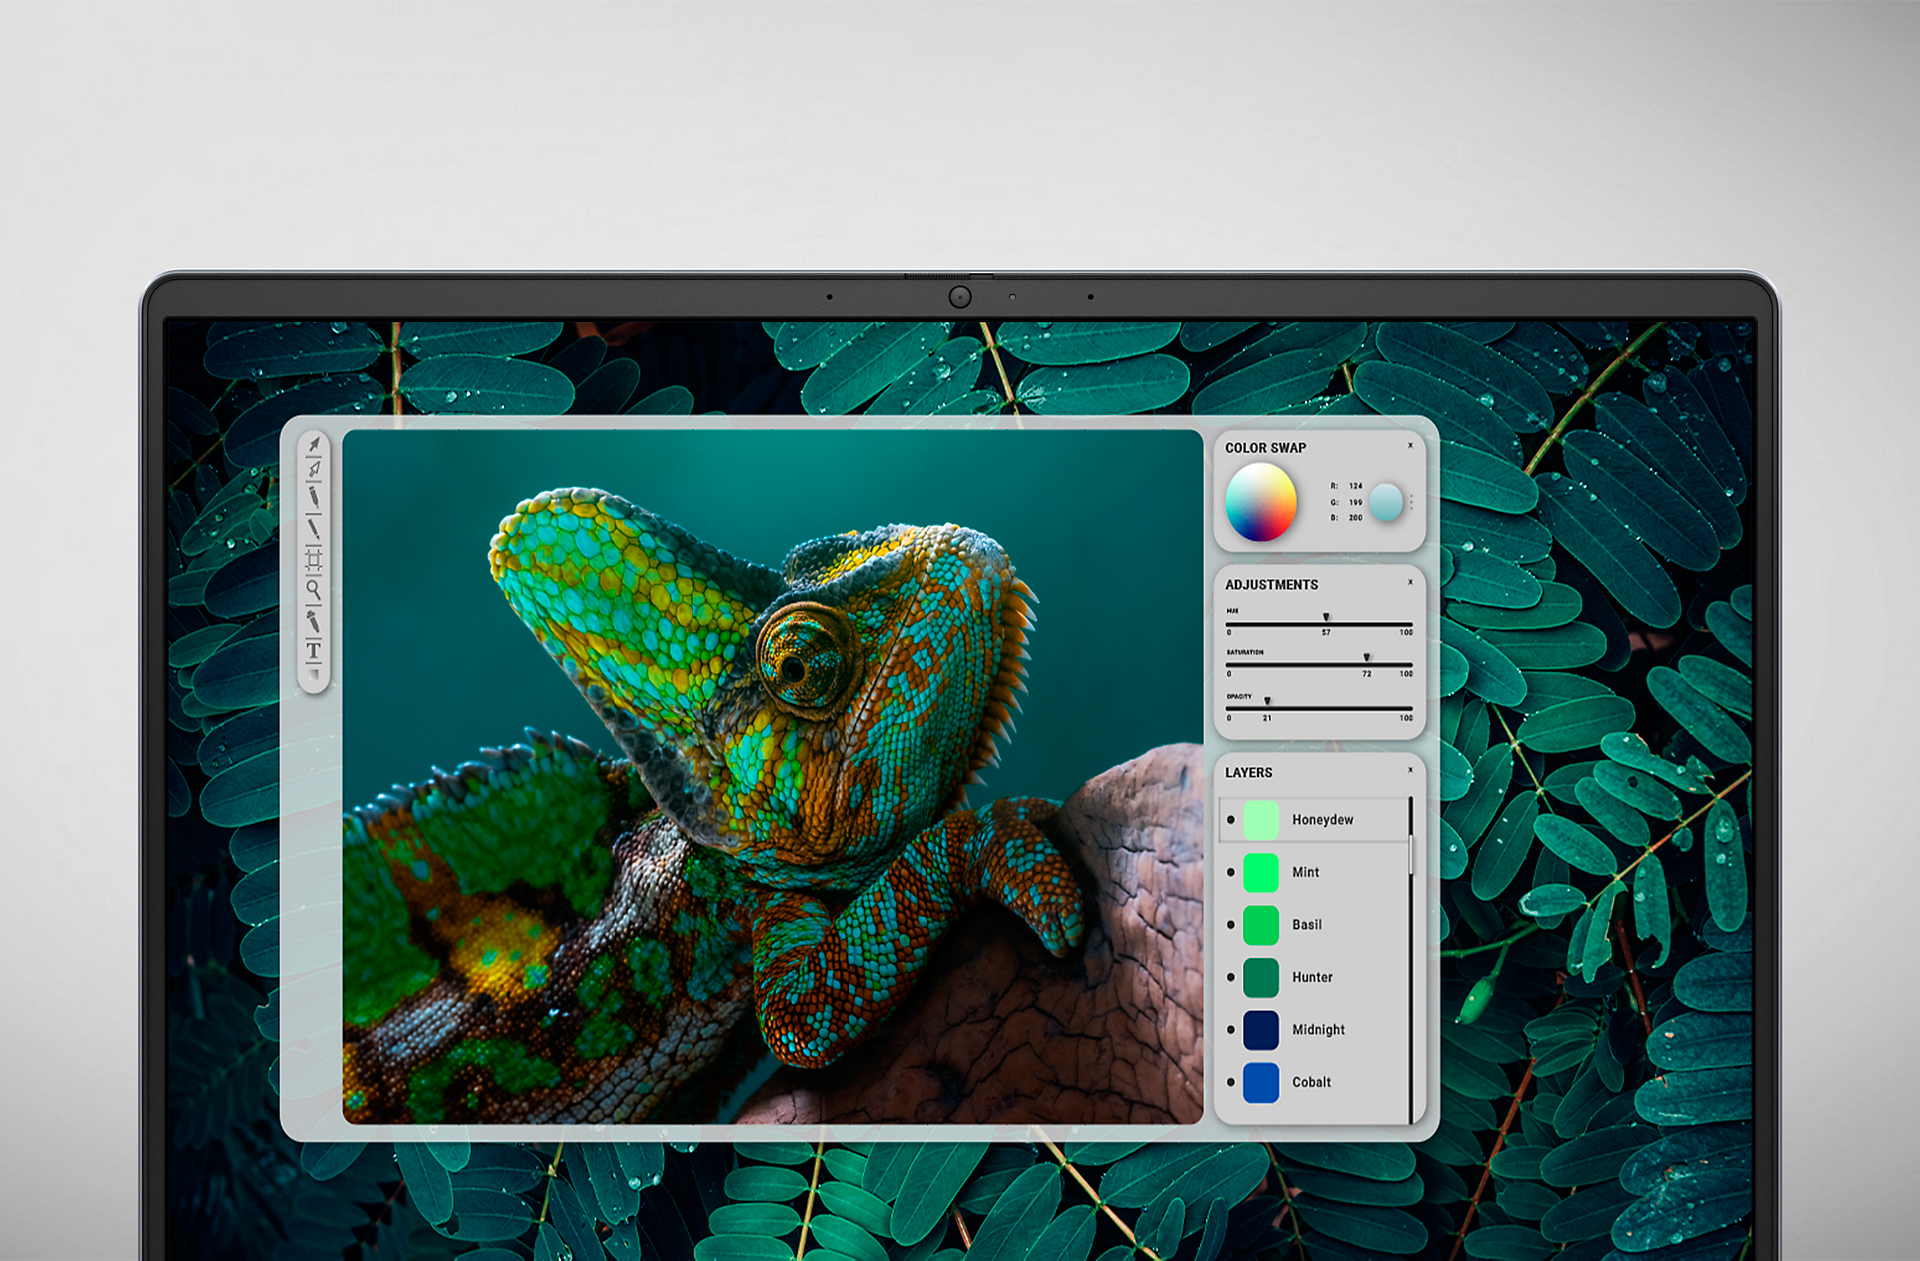Choose the thin pencil tool
1920x1261 pixels.
pyautogui.click(x=313, y=528)
